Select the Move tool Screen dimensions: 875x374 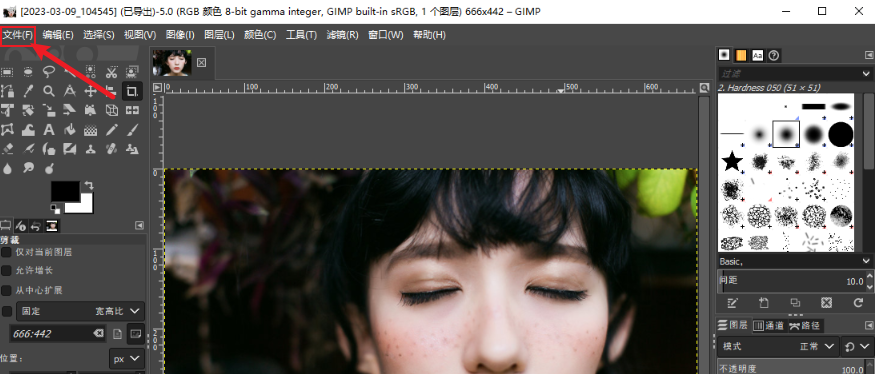[x=90, y=91]
